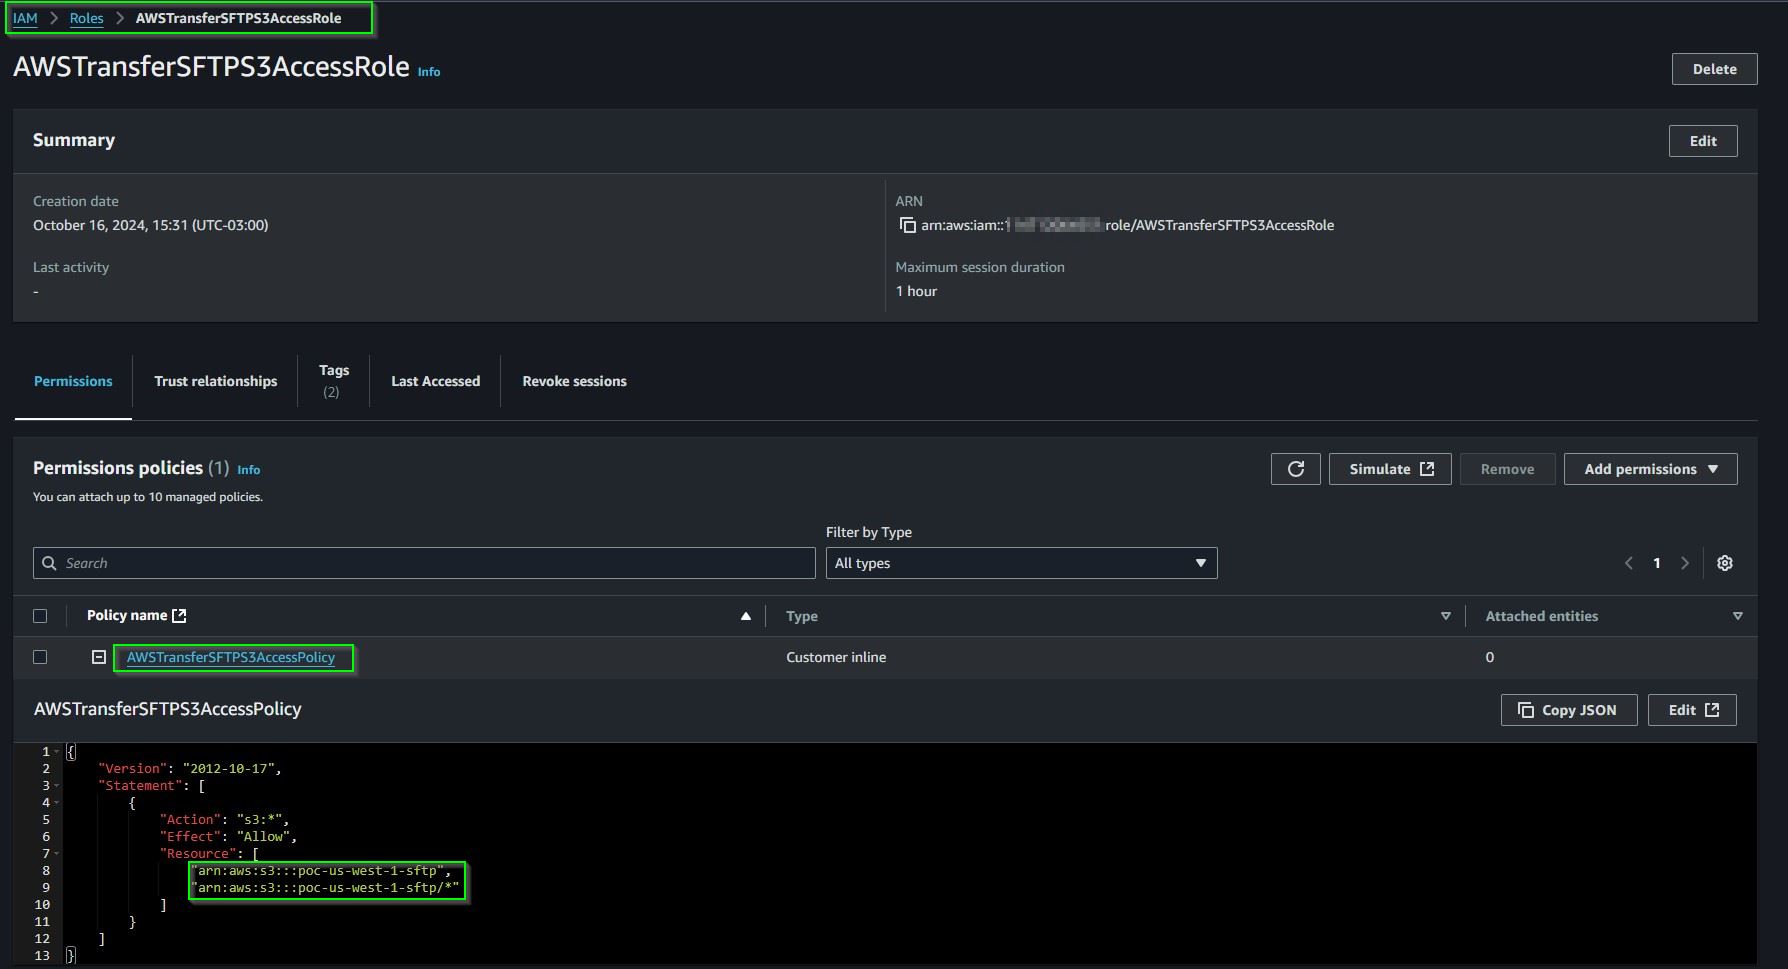This screenshot has height=969, width=1788.
Task: Click the IAM breadcrumb link
Action: tap(25, 18)
